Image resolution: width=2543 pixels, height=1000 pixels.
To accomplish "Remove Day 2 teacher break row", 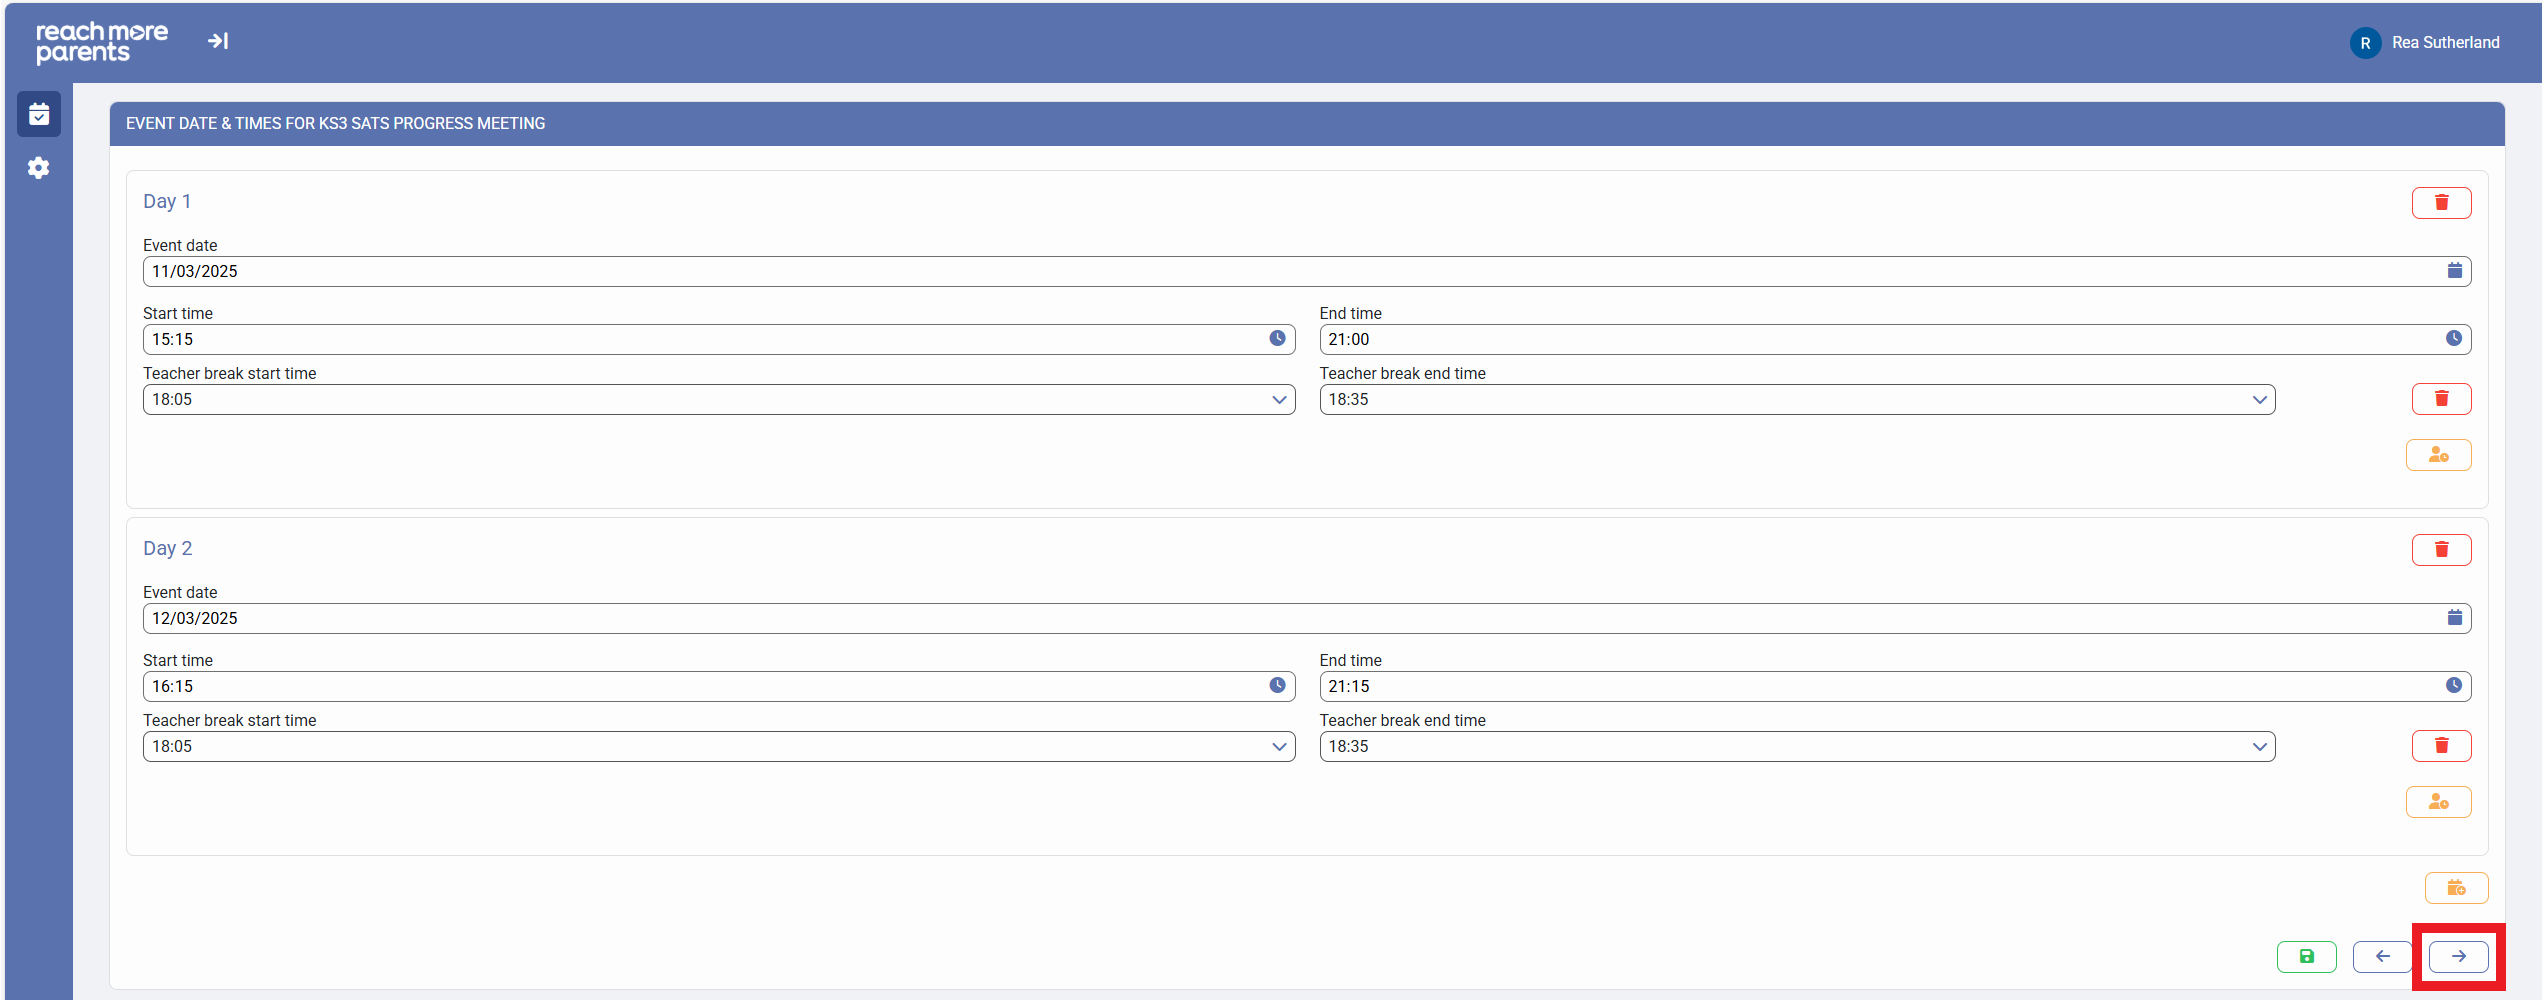I will click(x=2440, y=746).
